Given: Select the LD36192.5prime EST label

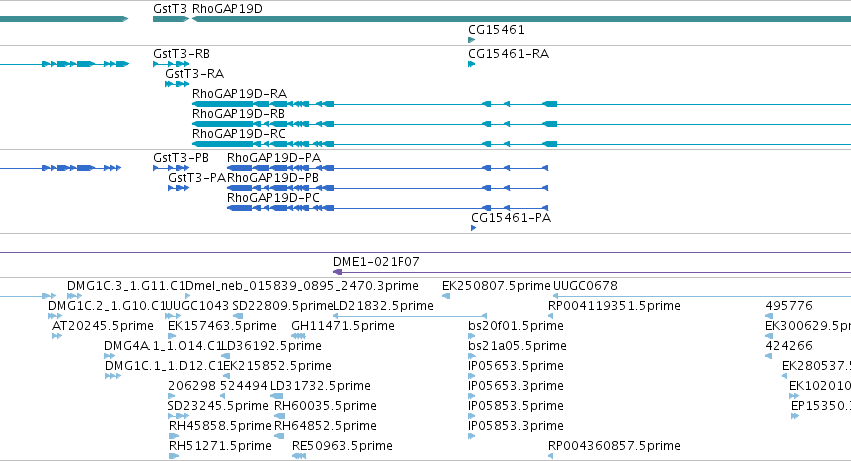Looking at the screenshot, I should click(x=271, y=346).
